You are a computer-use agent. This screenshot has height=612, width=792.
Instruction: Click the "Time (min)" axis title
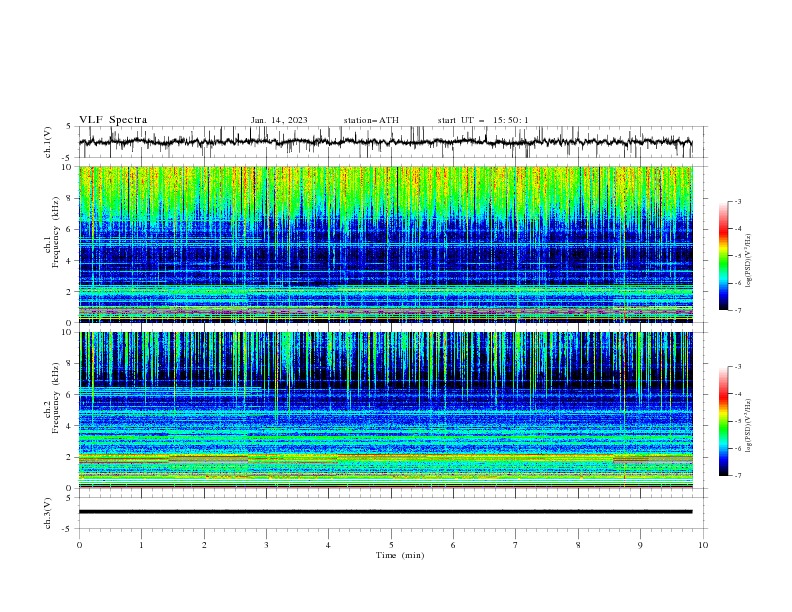[400, 555]
